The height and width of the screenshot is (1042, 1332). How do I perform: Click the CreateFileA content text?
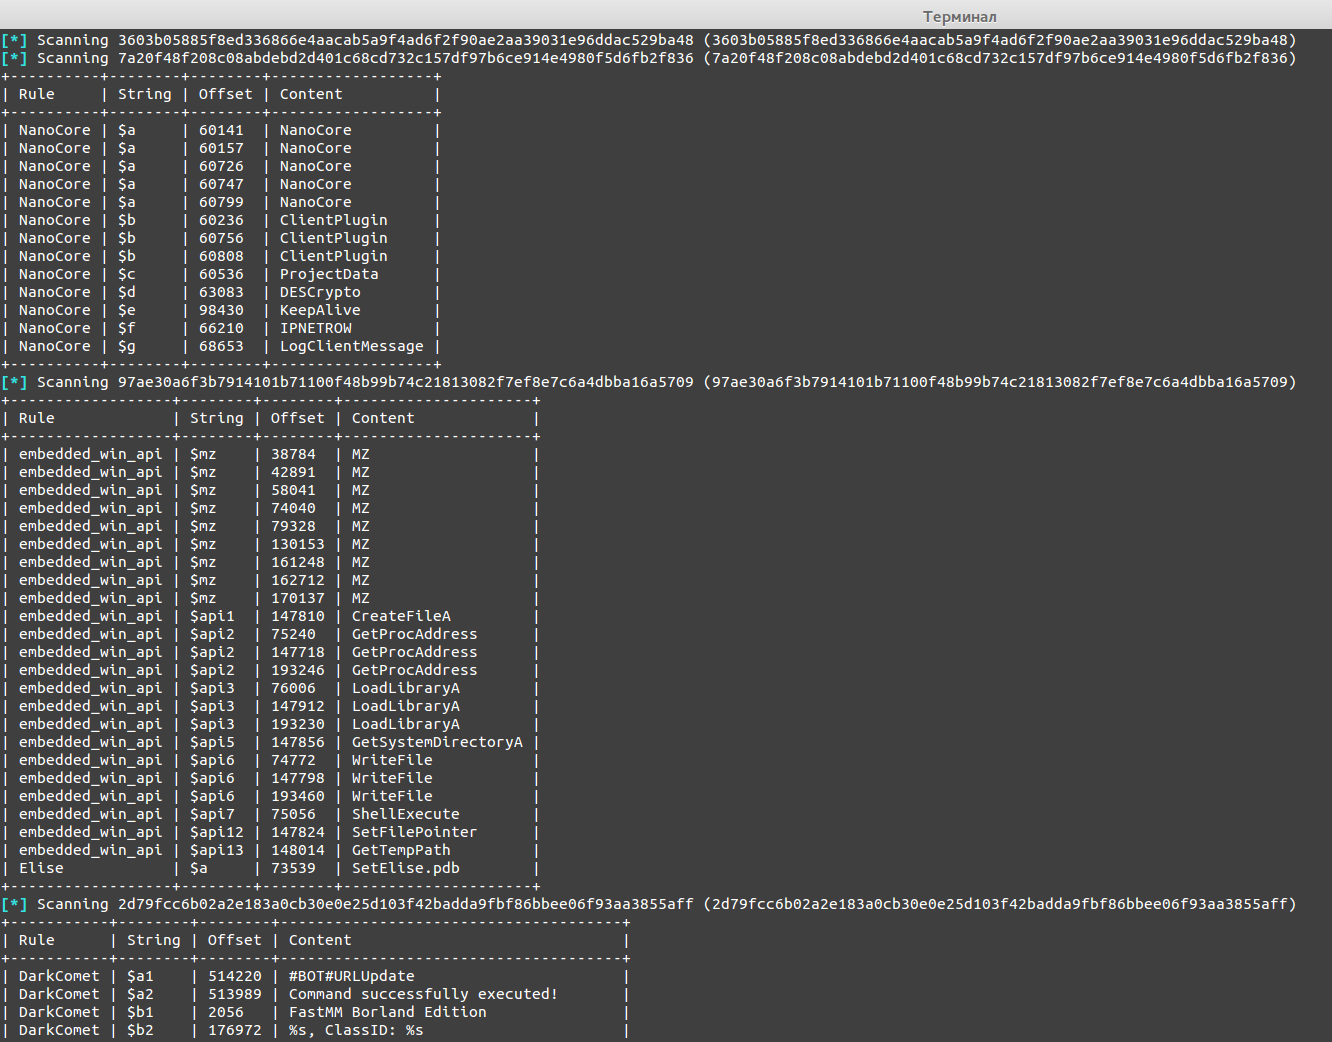coord(401,616)
